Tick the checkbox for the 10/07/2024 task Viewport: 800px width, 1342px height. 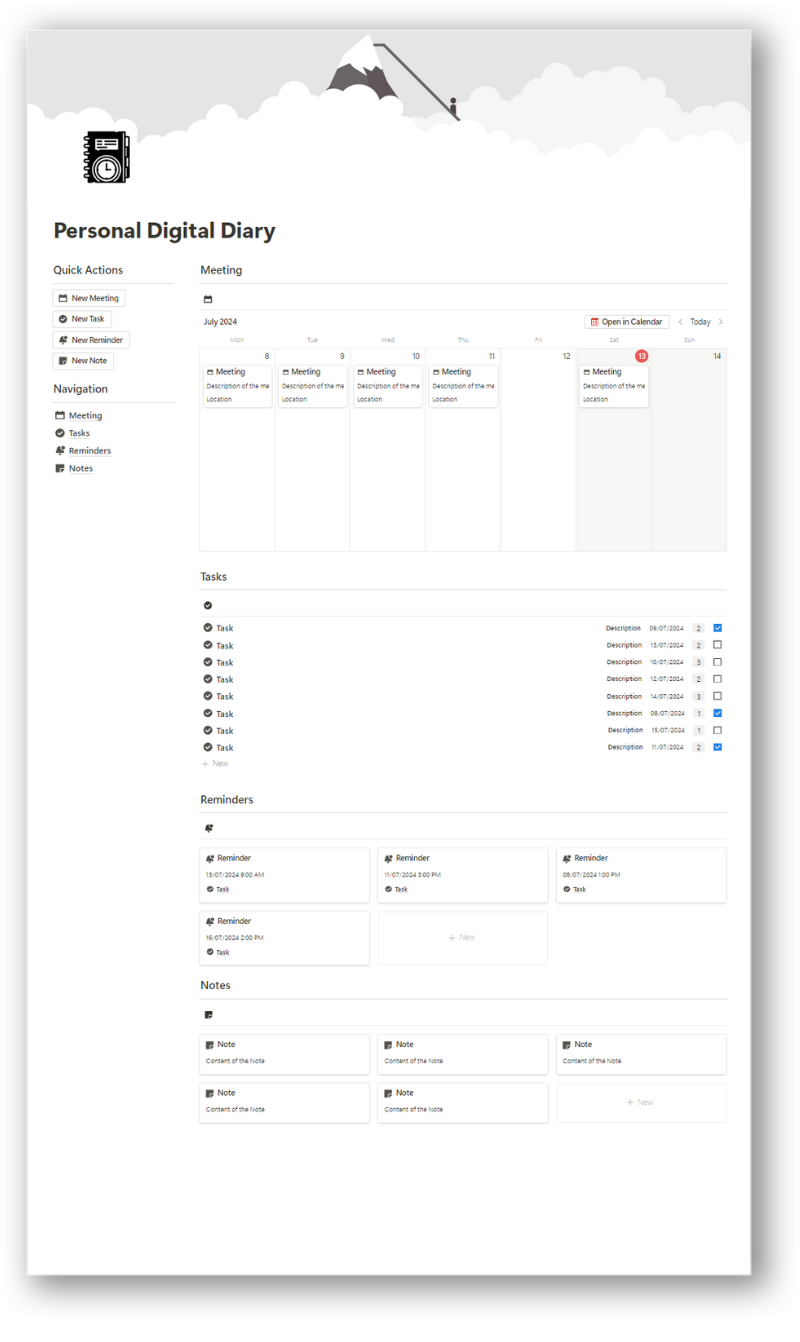717,662
